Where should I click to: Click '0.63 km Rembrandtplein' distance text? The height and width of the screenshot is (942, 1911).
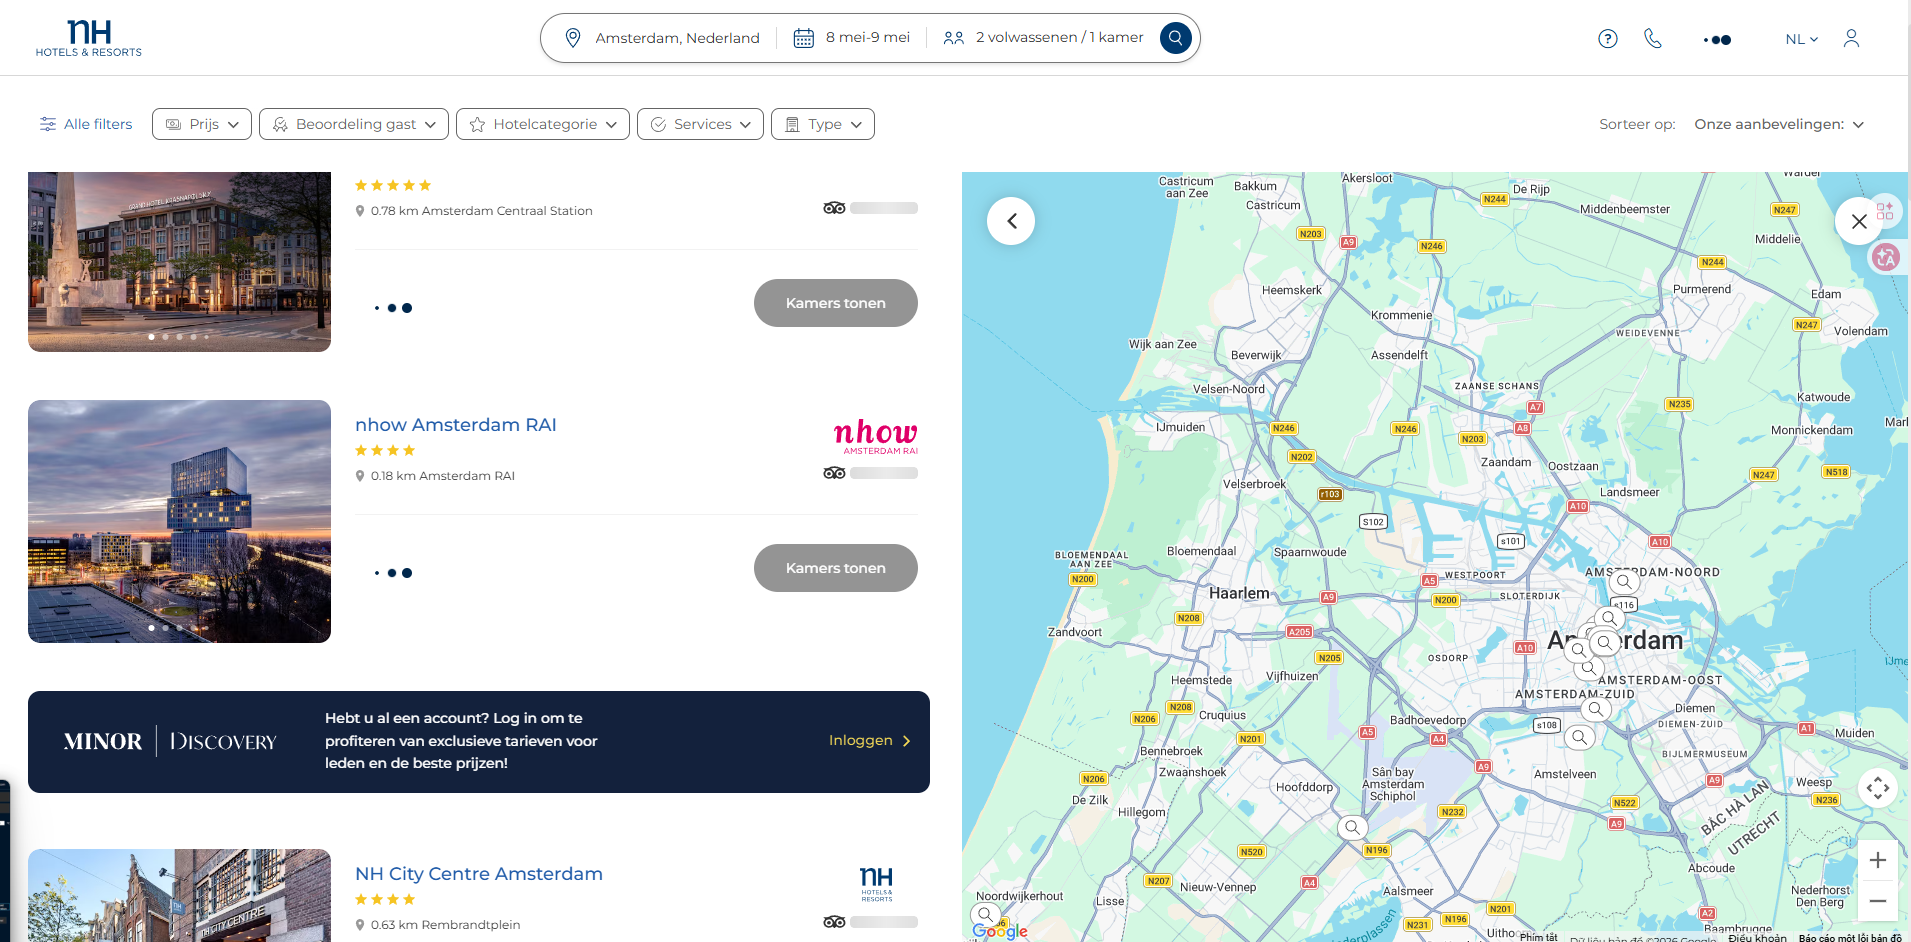(446, 925)
